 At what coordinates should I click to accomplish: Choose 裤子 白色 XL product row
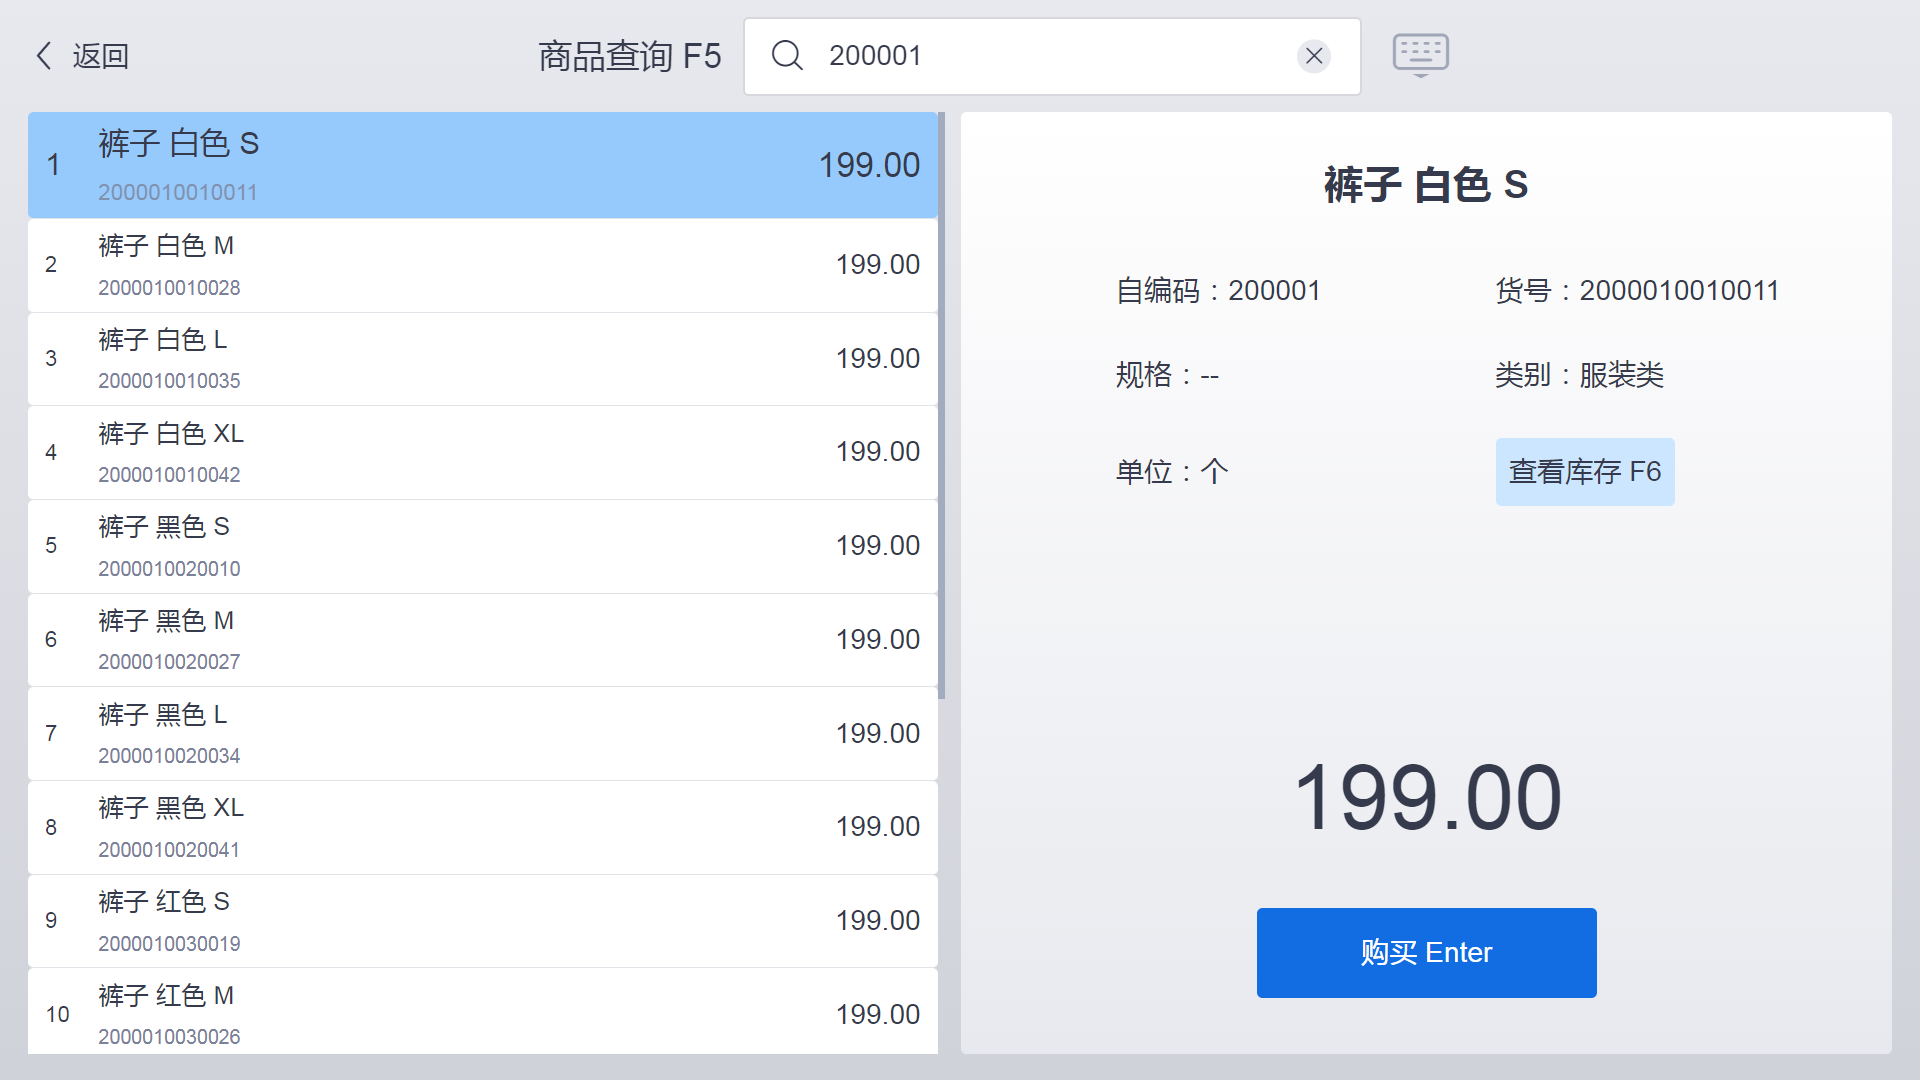(x=482, y=452)
